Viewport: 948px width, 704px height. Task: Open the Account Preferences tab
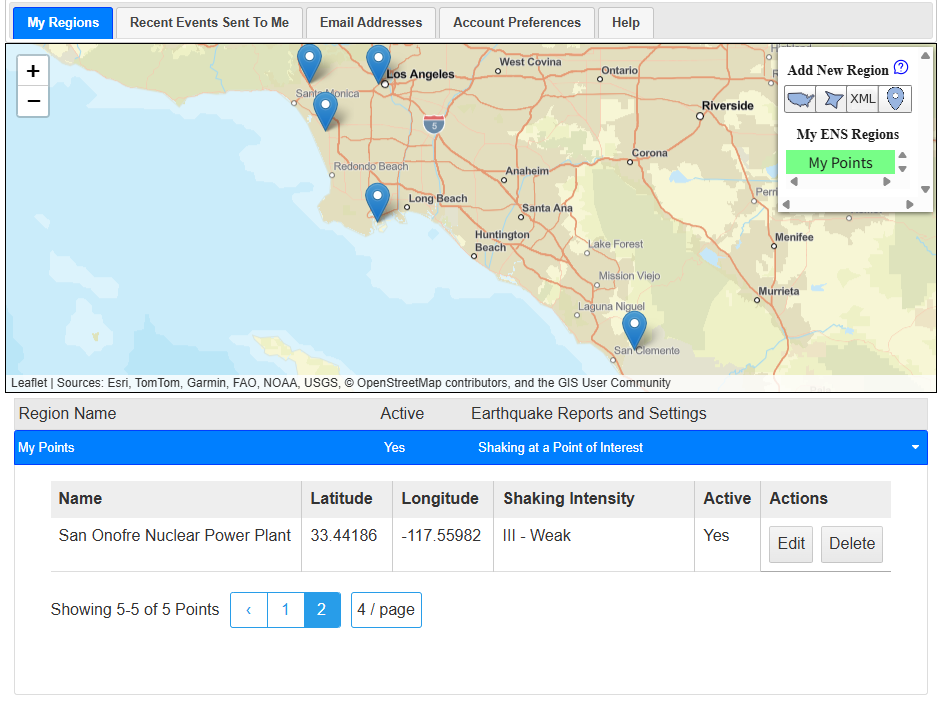(x=517, y=22)
